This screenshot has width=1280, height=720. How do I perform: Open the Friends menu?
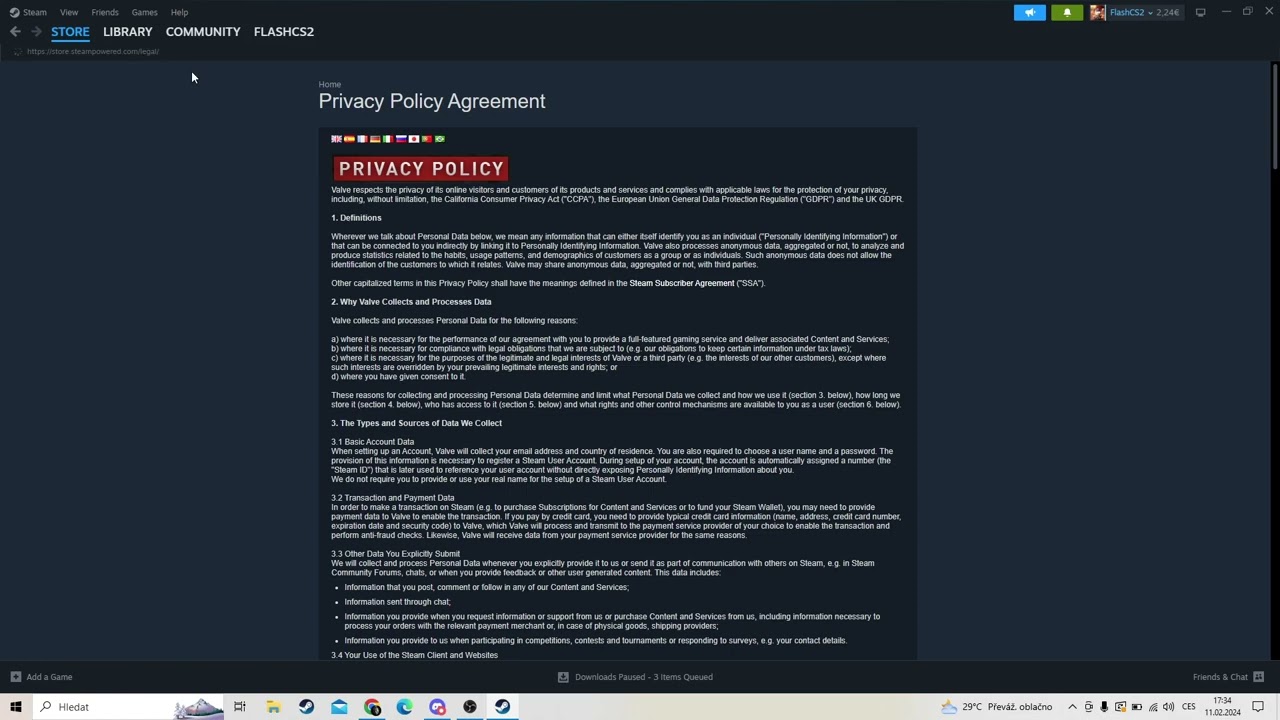tap(105, 12)
